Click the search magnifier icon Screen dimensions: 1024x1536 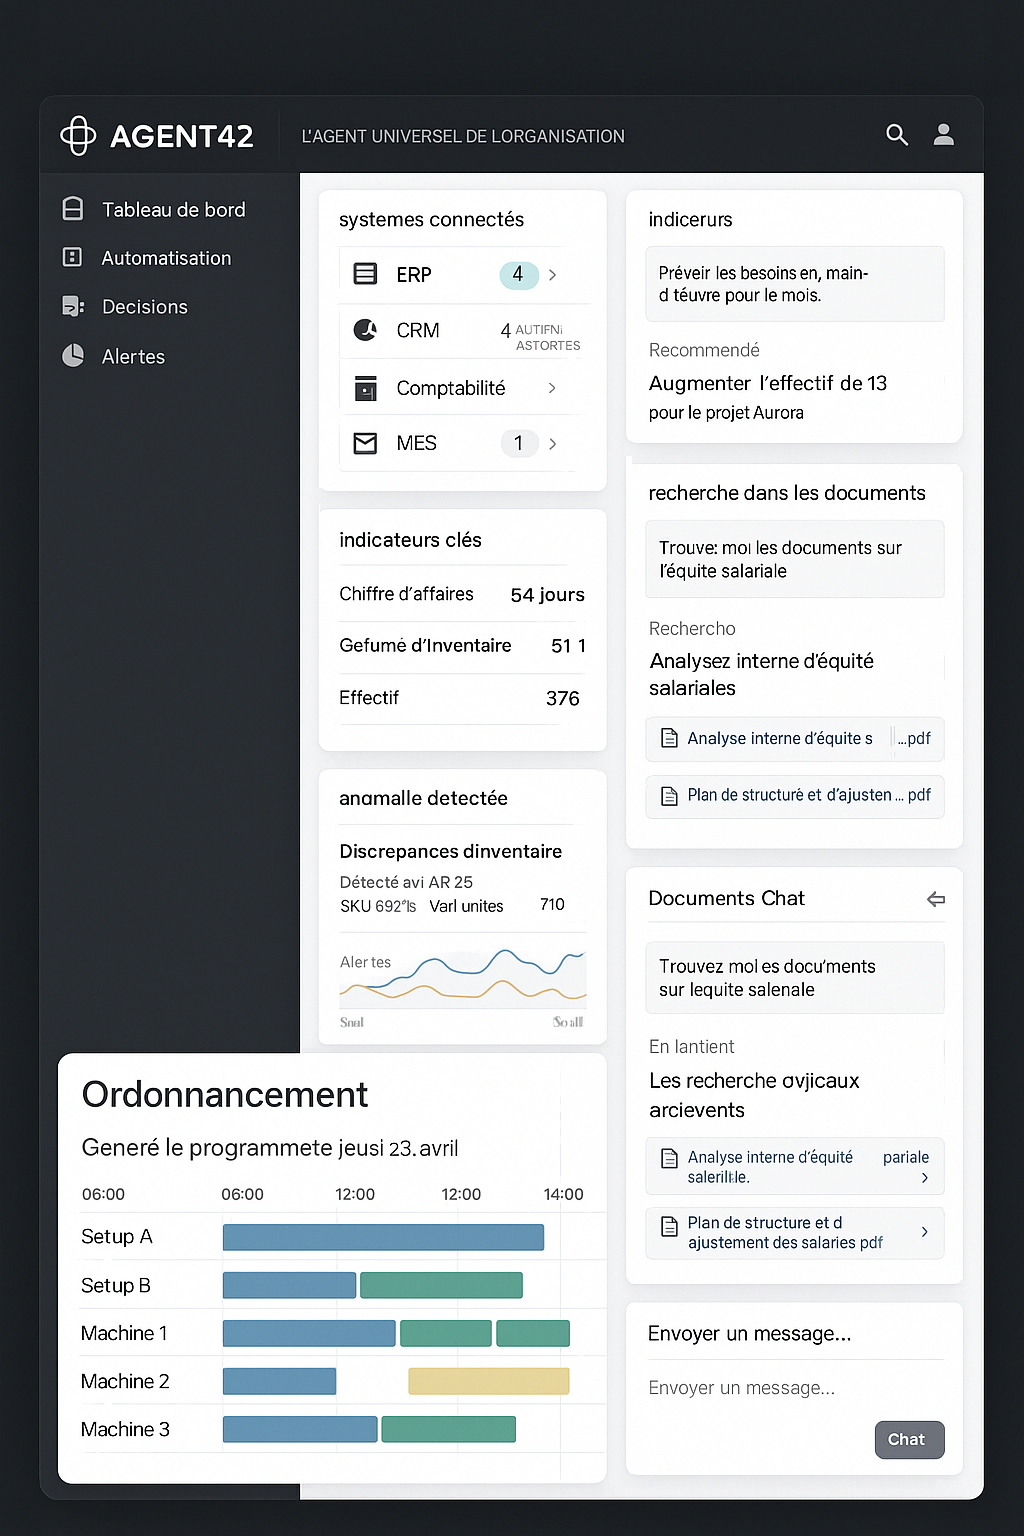896,135
